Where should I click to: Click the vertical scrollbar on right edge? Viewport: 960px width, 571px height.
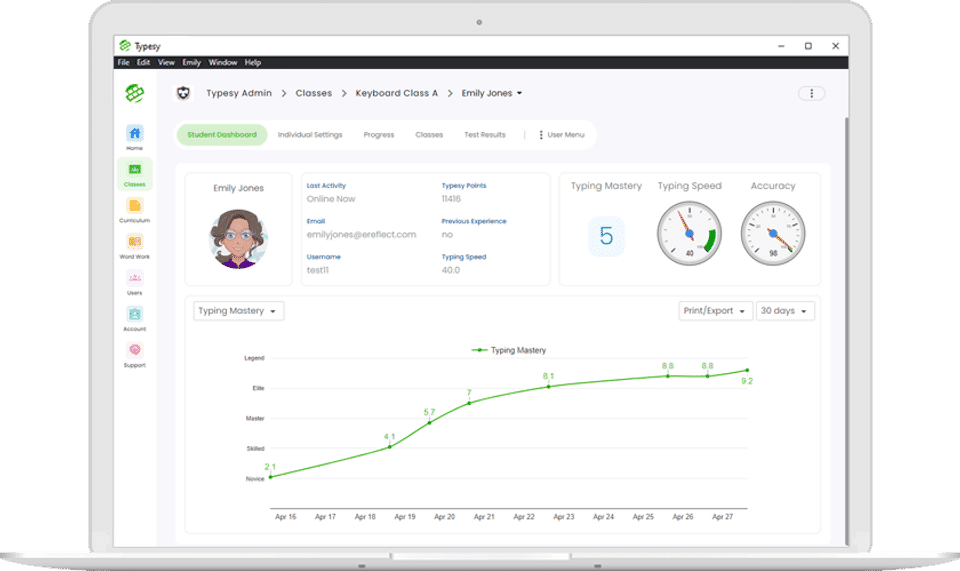pyautogui.click(x=847, y=330)
